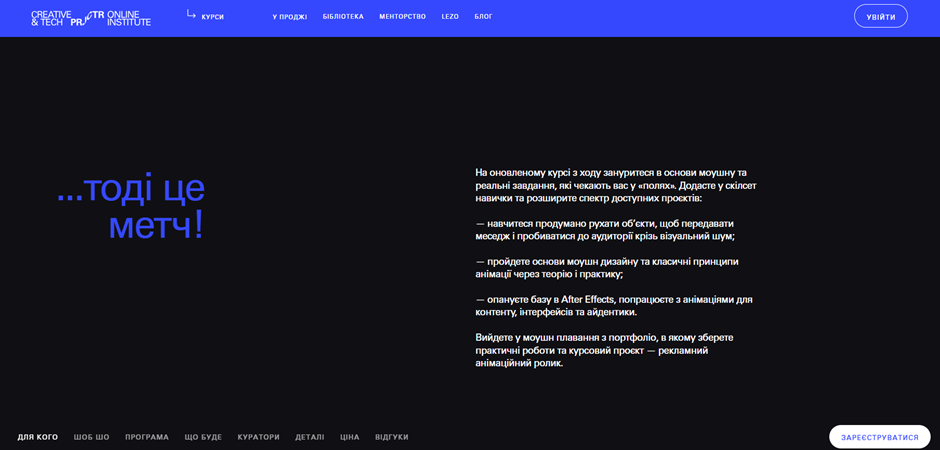Viewport: 940px width, 450px height.
Task: Select the ДЛЯ КОГО bottom tab
Action: pyautogui.click(x=38, y=437)
